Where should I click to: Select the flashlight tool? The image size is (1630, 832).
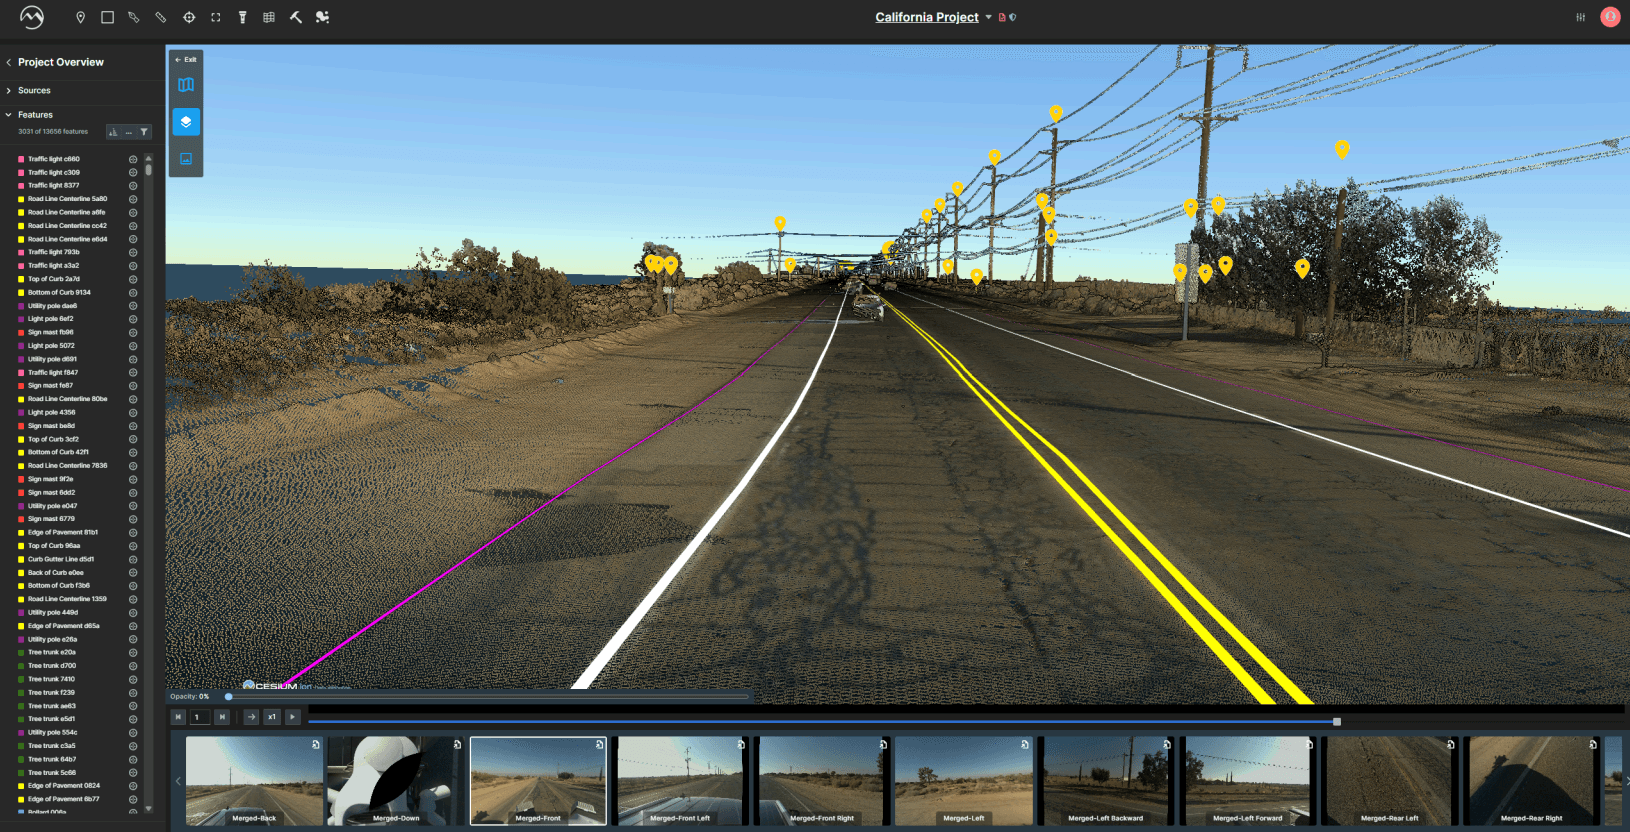242,17
